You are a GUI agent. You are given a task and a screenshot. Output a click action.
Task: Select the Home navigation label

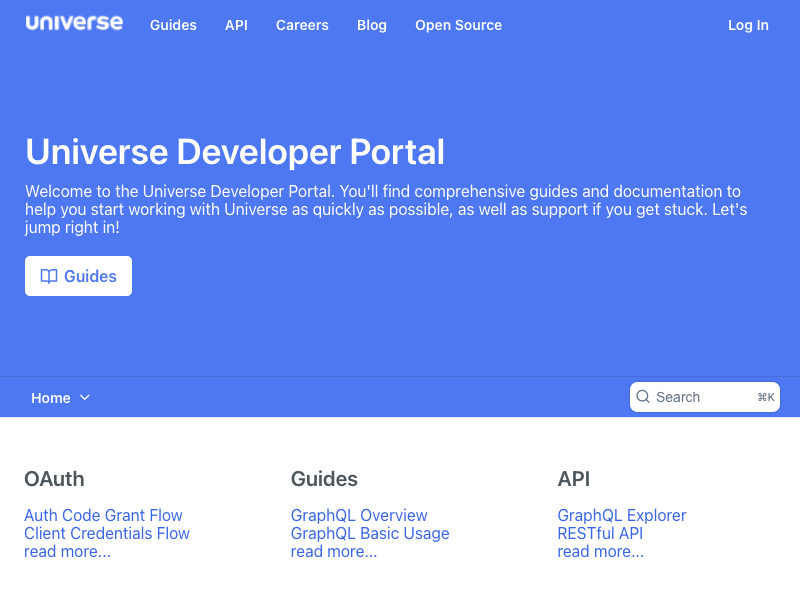coord(51,398)
